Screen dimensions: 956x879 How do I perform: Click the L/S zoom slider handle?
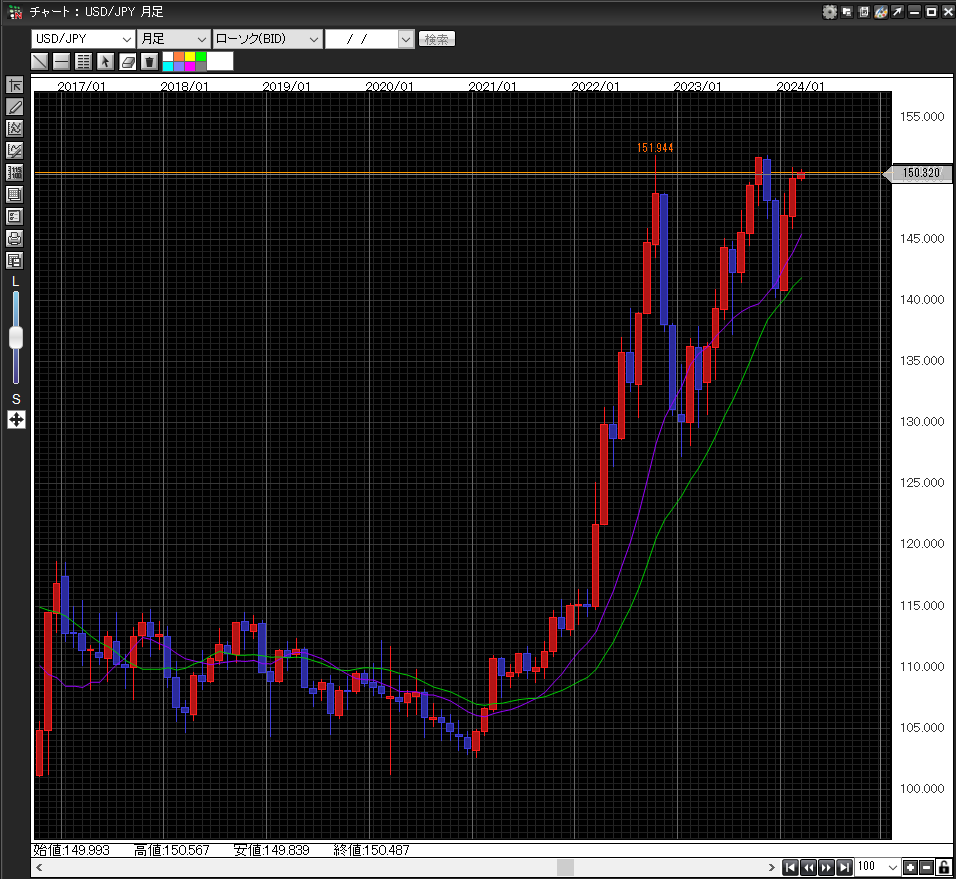tap(15, 338)
